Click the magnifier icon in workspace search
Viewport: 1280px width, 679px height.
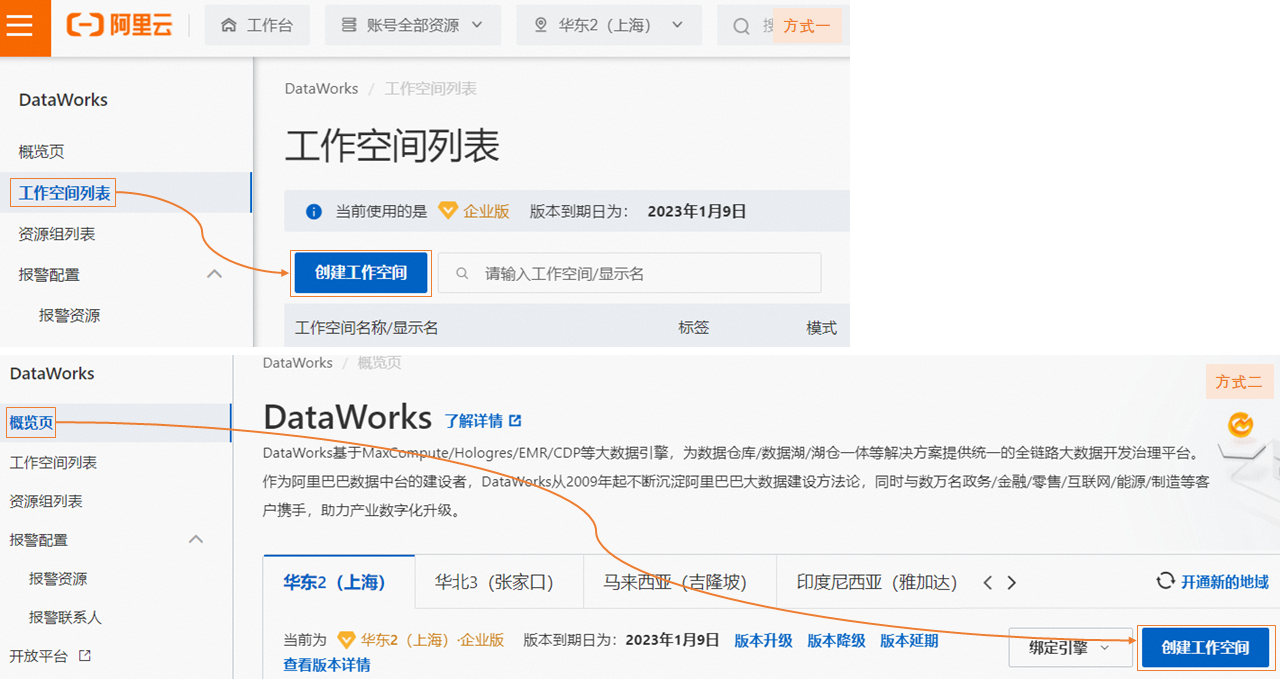coord(462,273)
